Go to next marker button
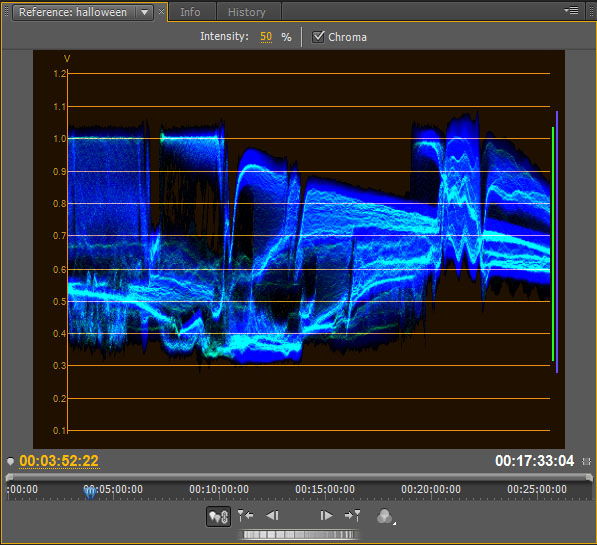This screenshot has width=597, height=545. [x=352, y=516]
